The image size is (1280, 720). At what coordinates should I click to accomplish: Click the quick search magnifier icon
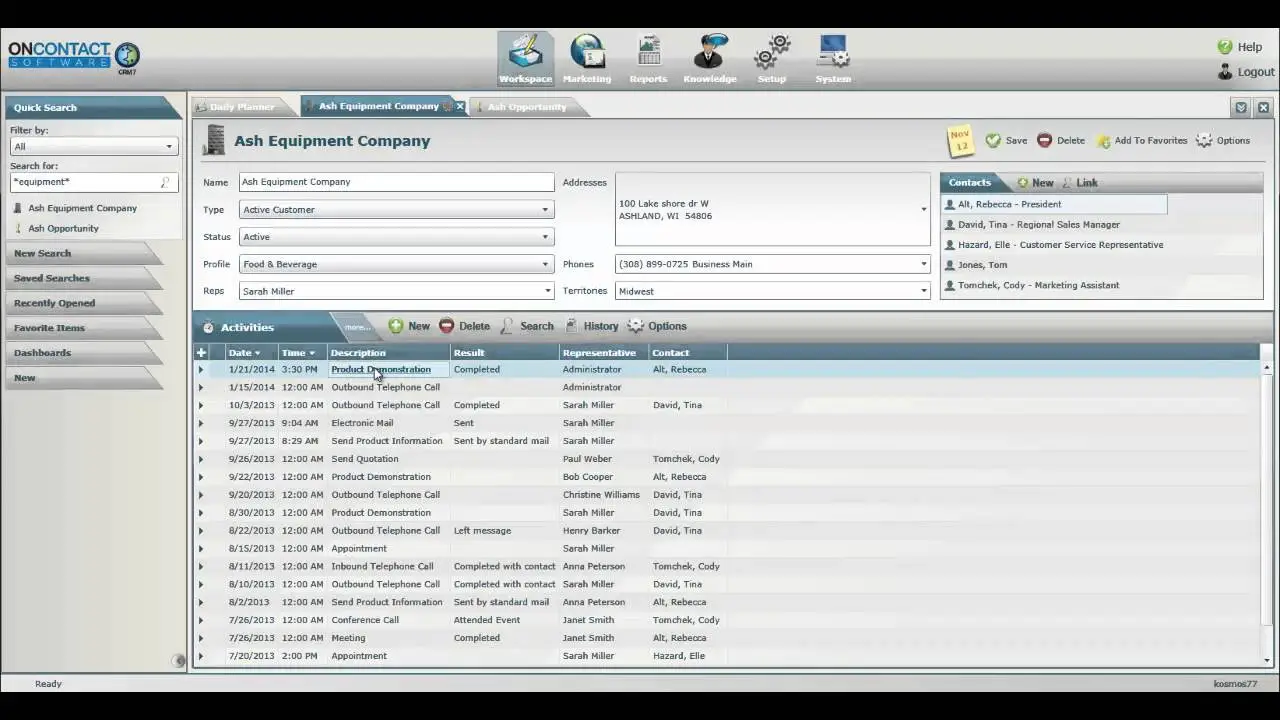166,182
